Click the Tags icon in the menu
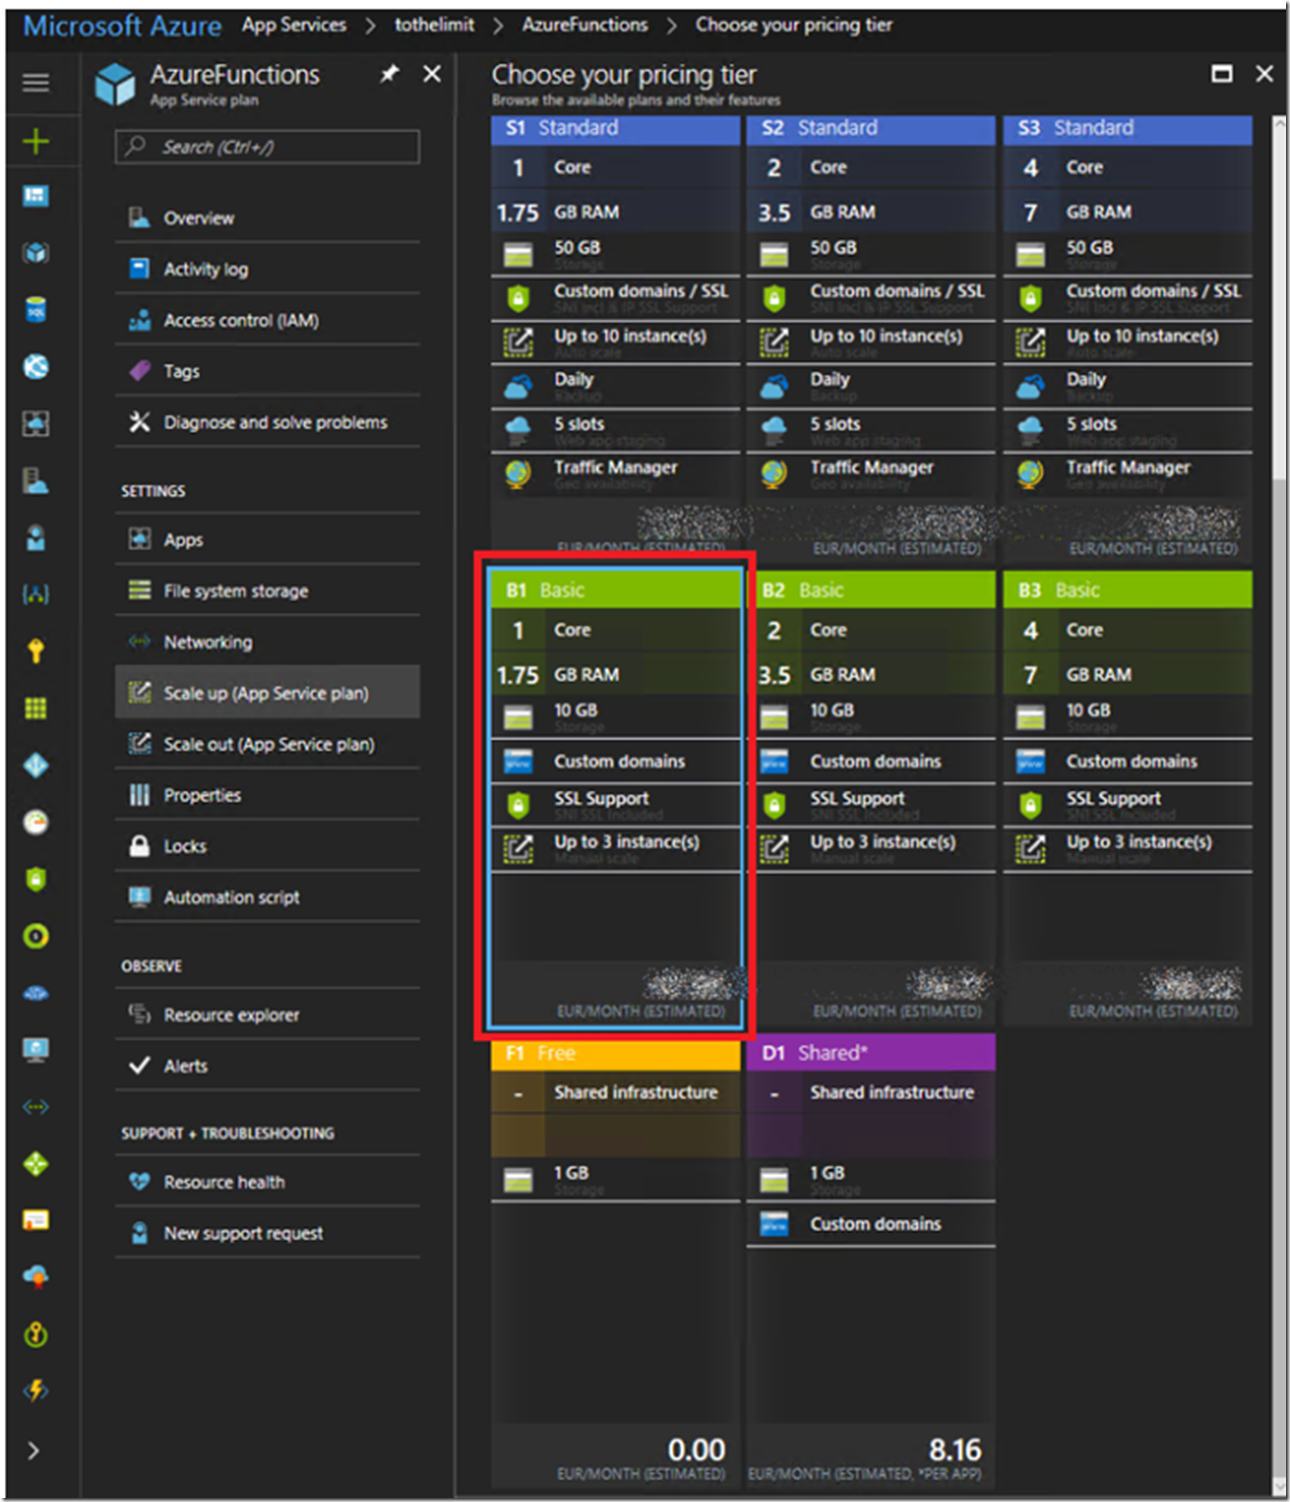Image resolution: width=1290 pixels, height=1502 pixels. click(139, 371)
